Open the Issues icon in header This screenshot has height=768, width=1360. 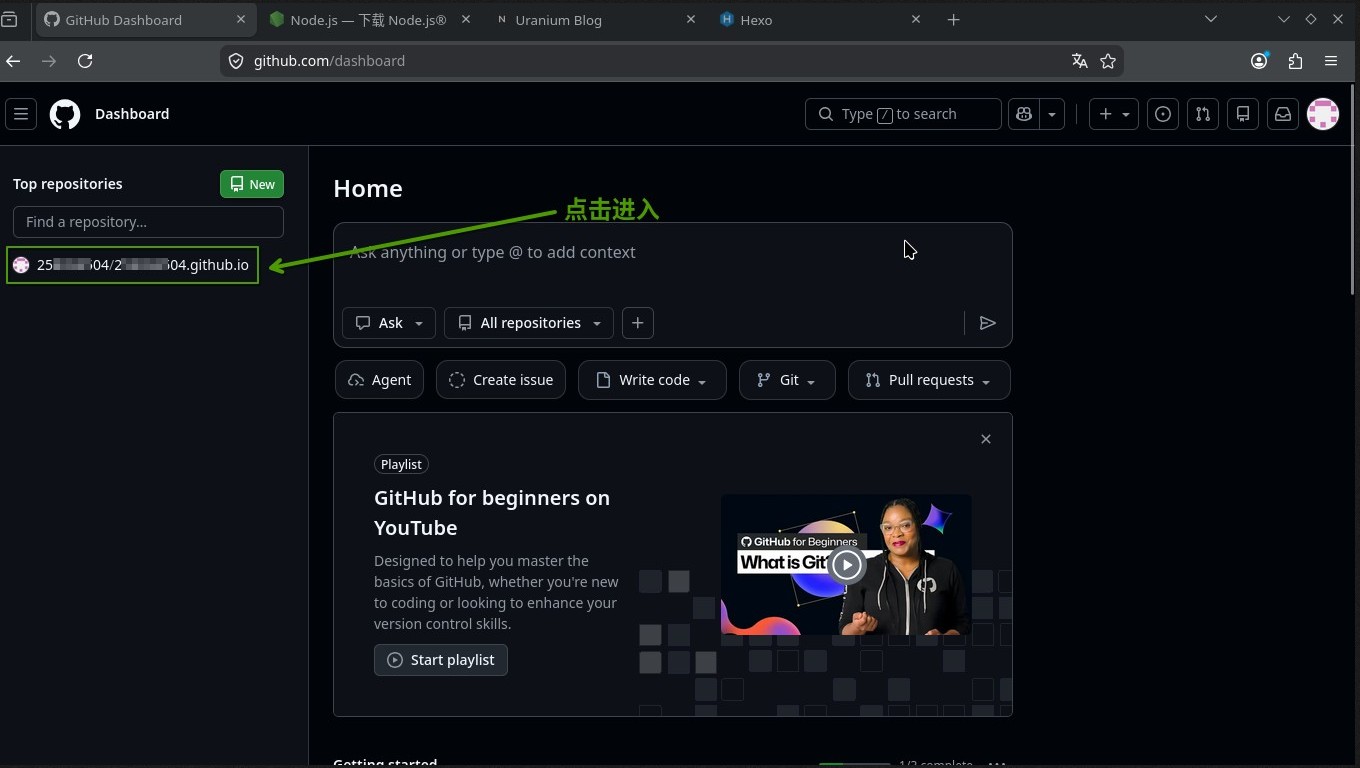click(1163, 114)
